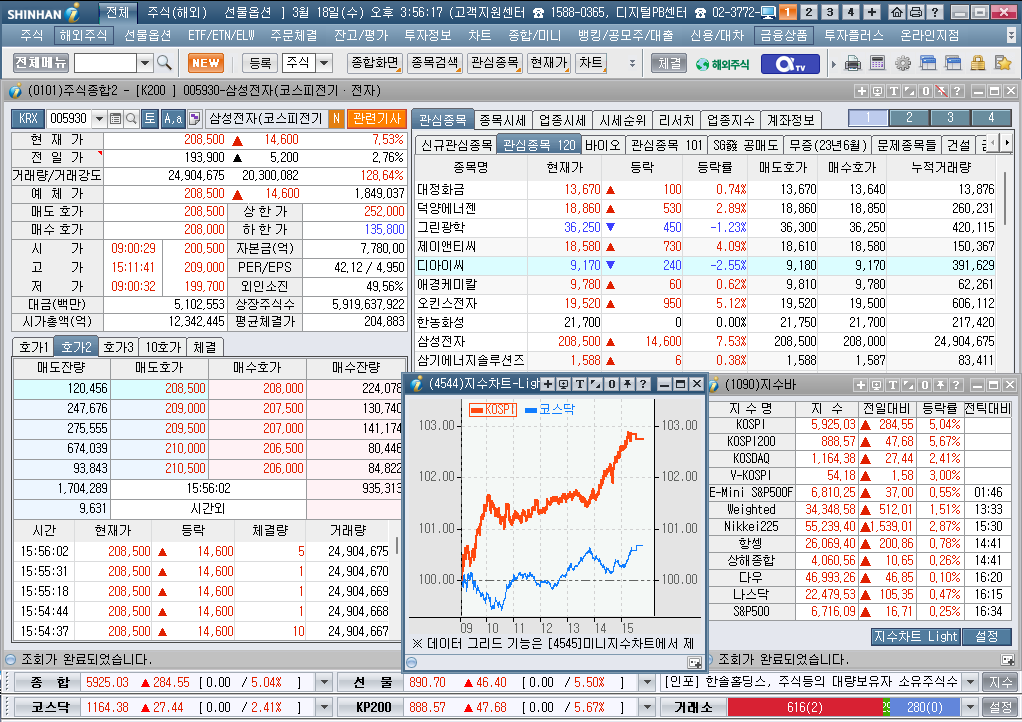Screen dimensions: 1022x722
Task: Open the news ticker dropdown beside 한솔홀딩스 headline
Action: pyautogui.click(x=971, y=682)
